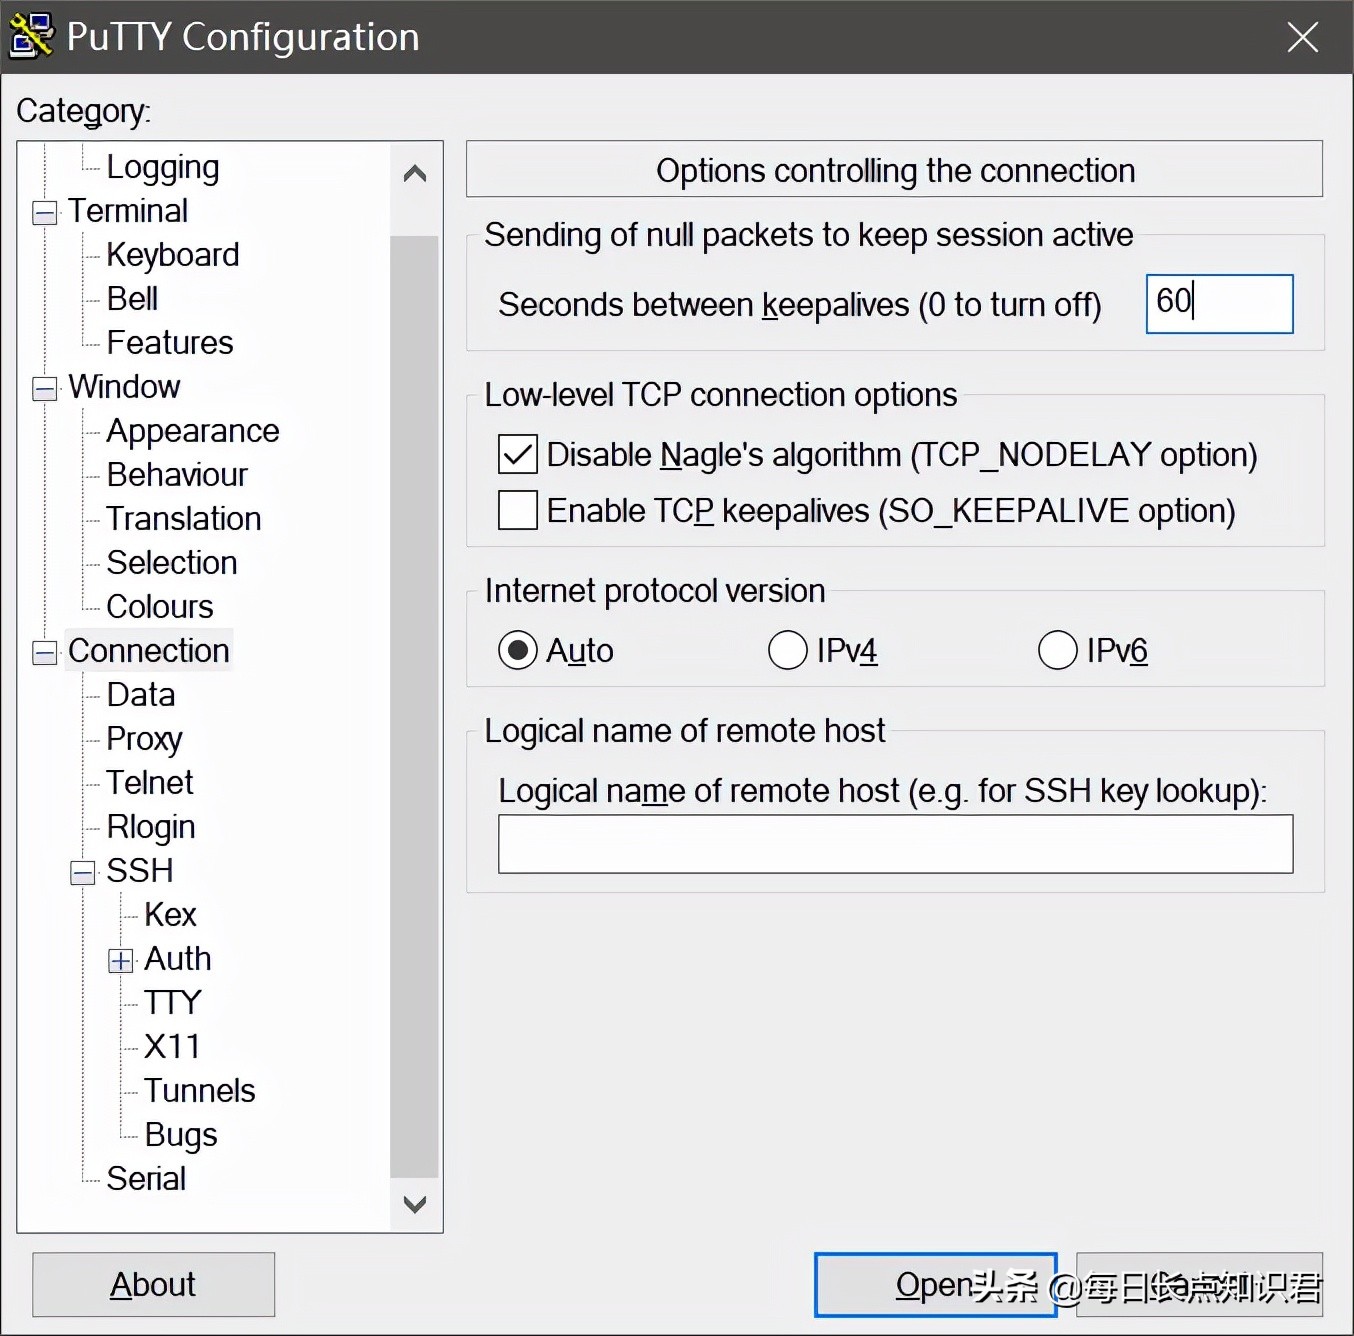Open the Bugs category

coord(181,1135)
